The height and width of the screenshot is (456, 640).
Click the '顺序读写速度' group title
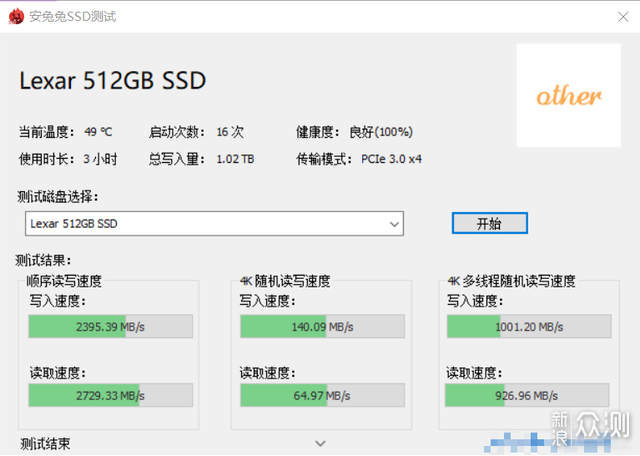(64, 281)
